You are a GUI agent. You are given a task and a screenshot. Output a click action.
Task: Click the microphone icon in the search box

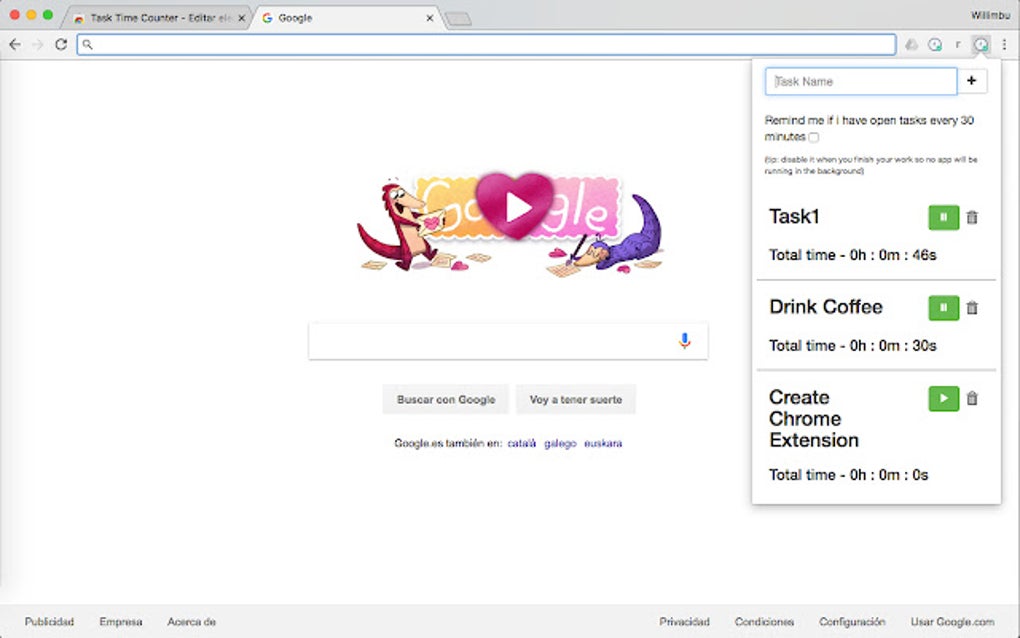[x=684, y=340]
